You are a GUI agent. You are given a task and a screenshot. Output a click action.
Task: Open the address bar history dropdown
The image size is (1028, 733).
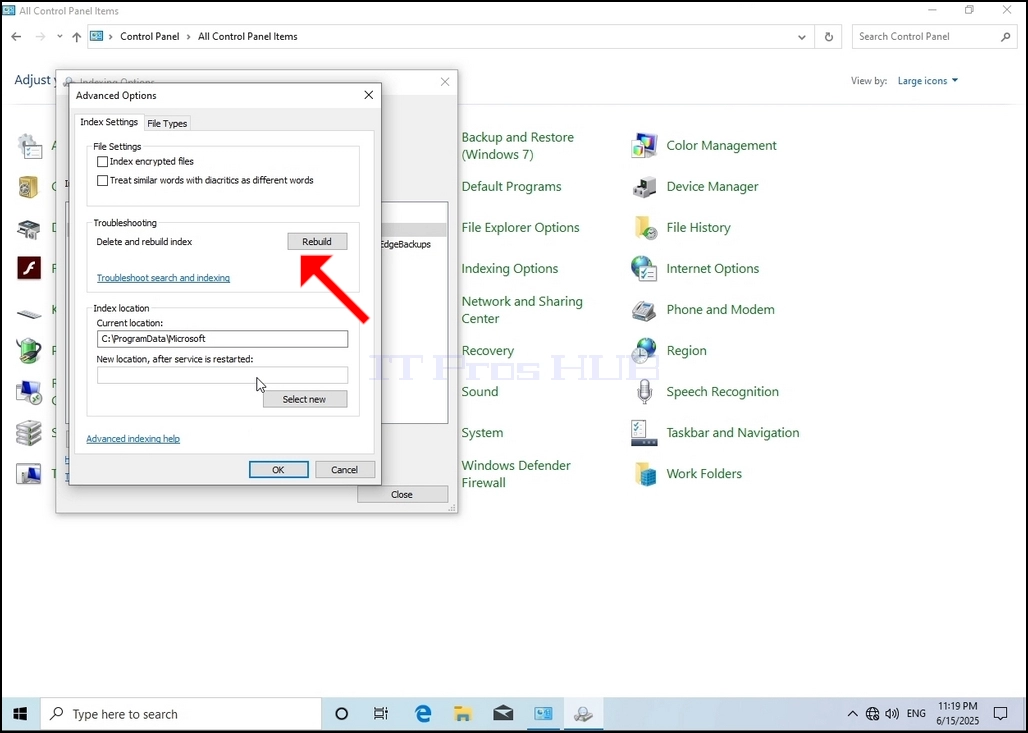click(801, 37)
